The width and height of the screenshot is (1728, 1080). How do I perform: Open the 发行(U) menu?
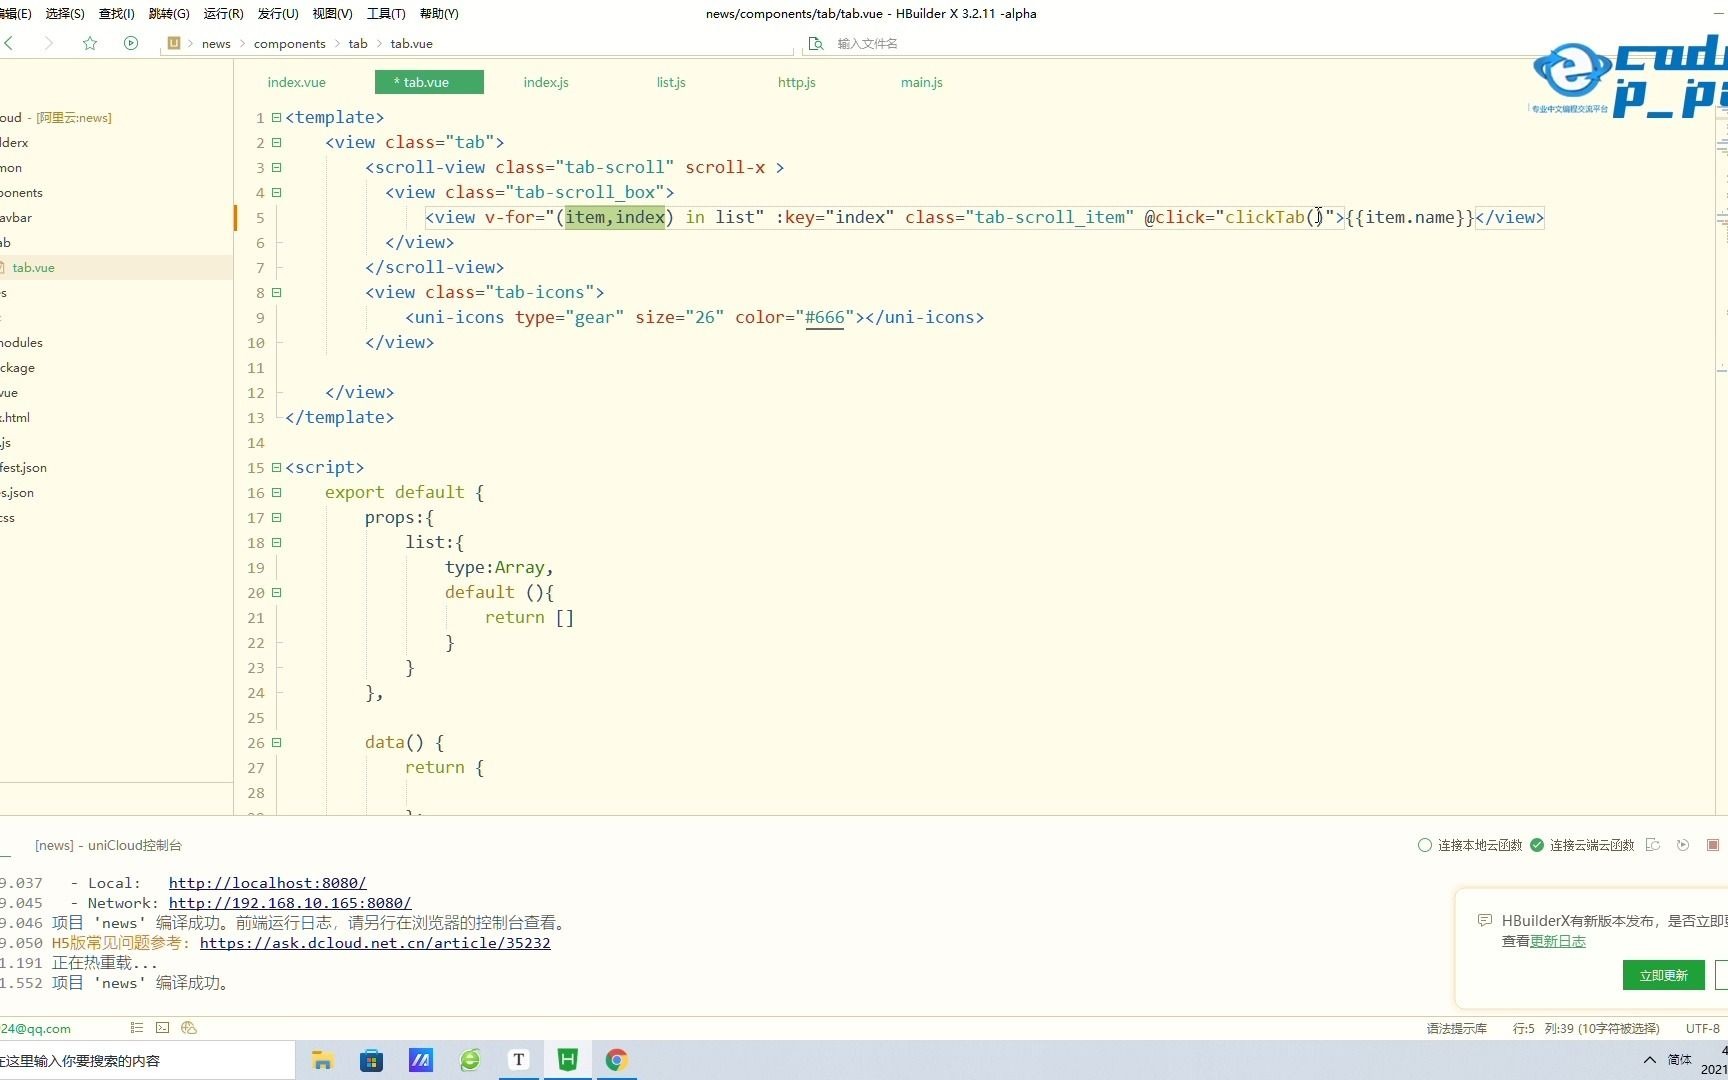(x=278, y=14)
